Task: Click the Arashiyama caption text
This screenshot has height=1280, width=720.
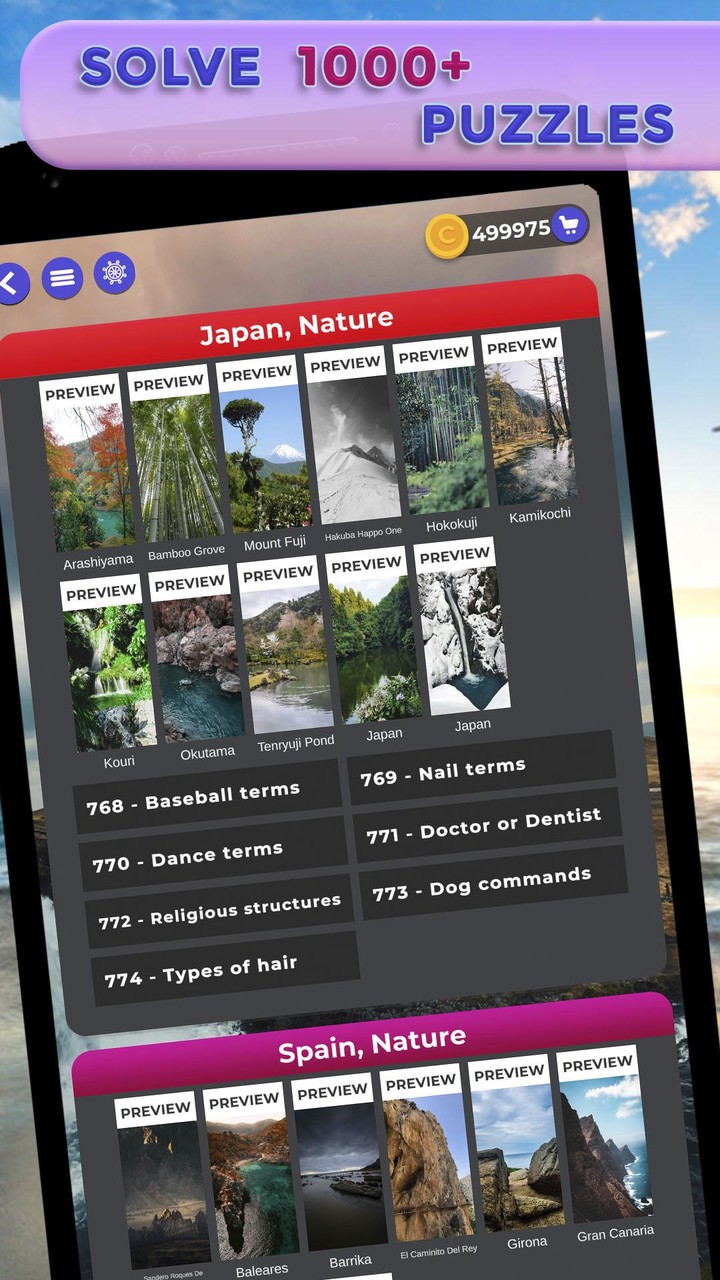Action: 98,563
